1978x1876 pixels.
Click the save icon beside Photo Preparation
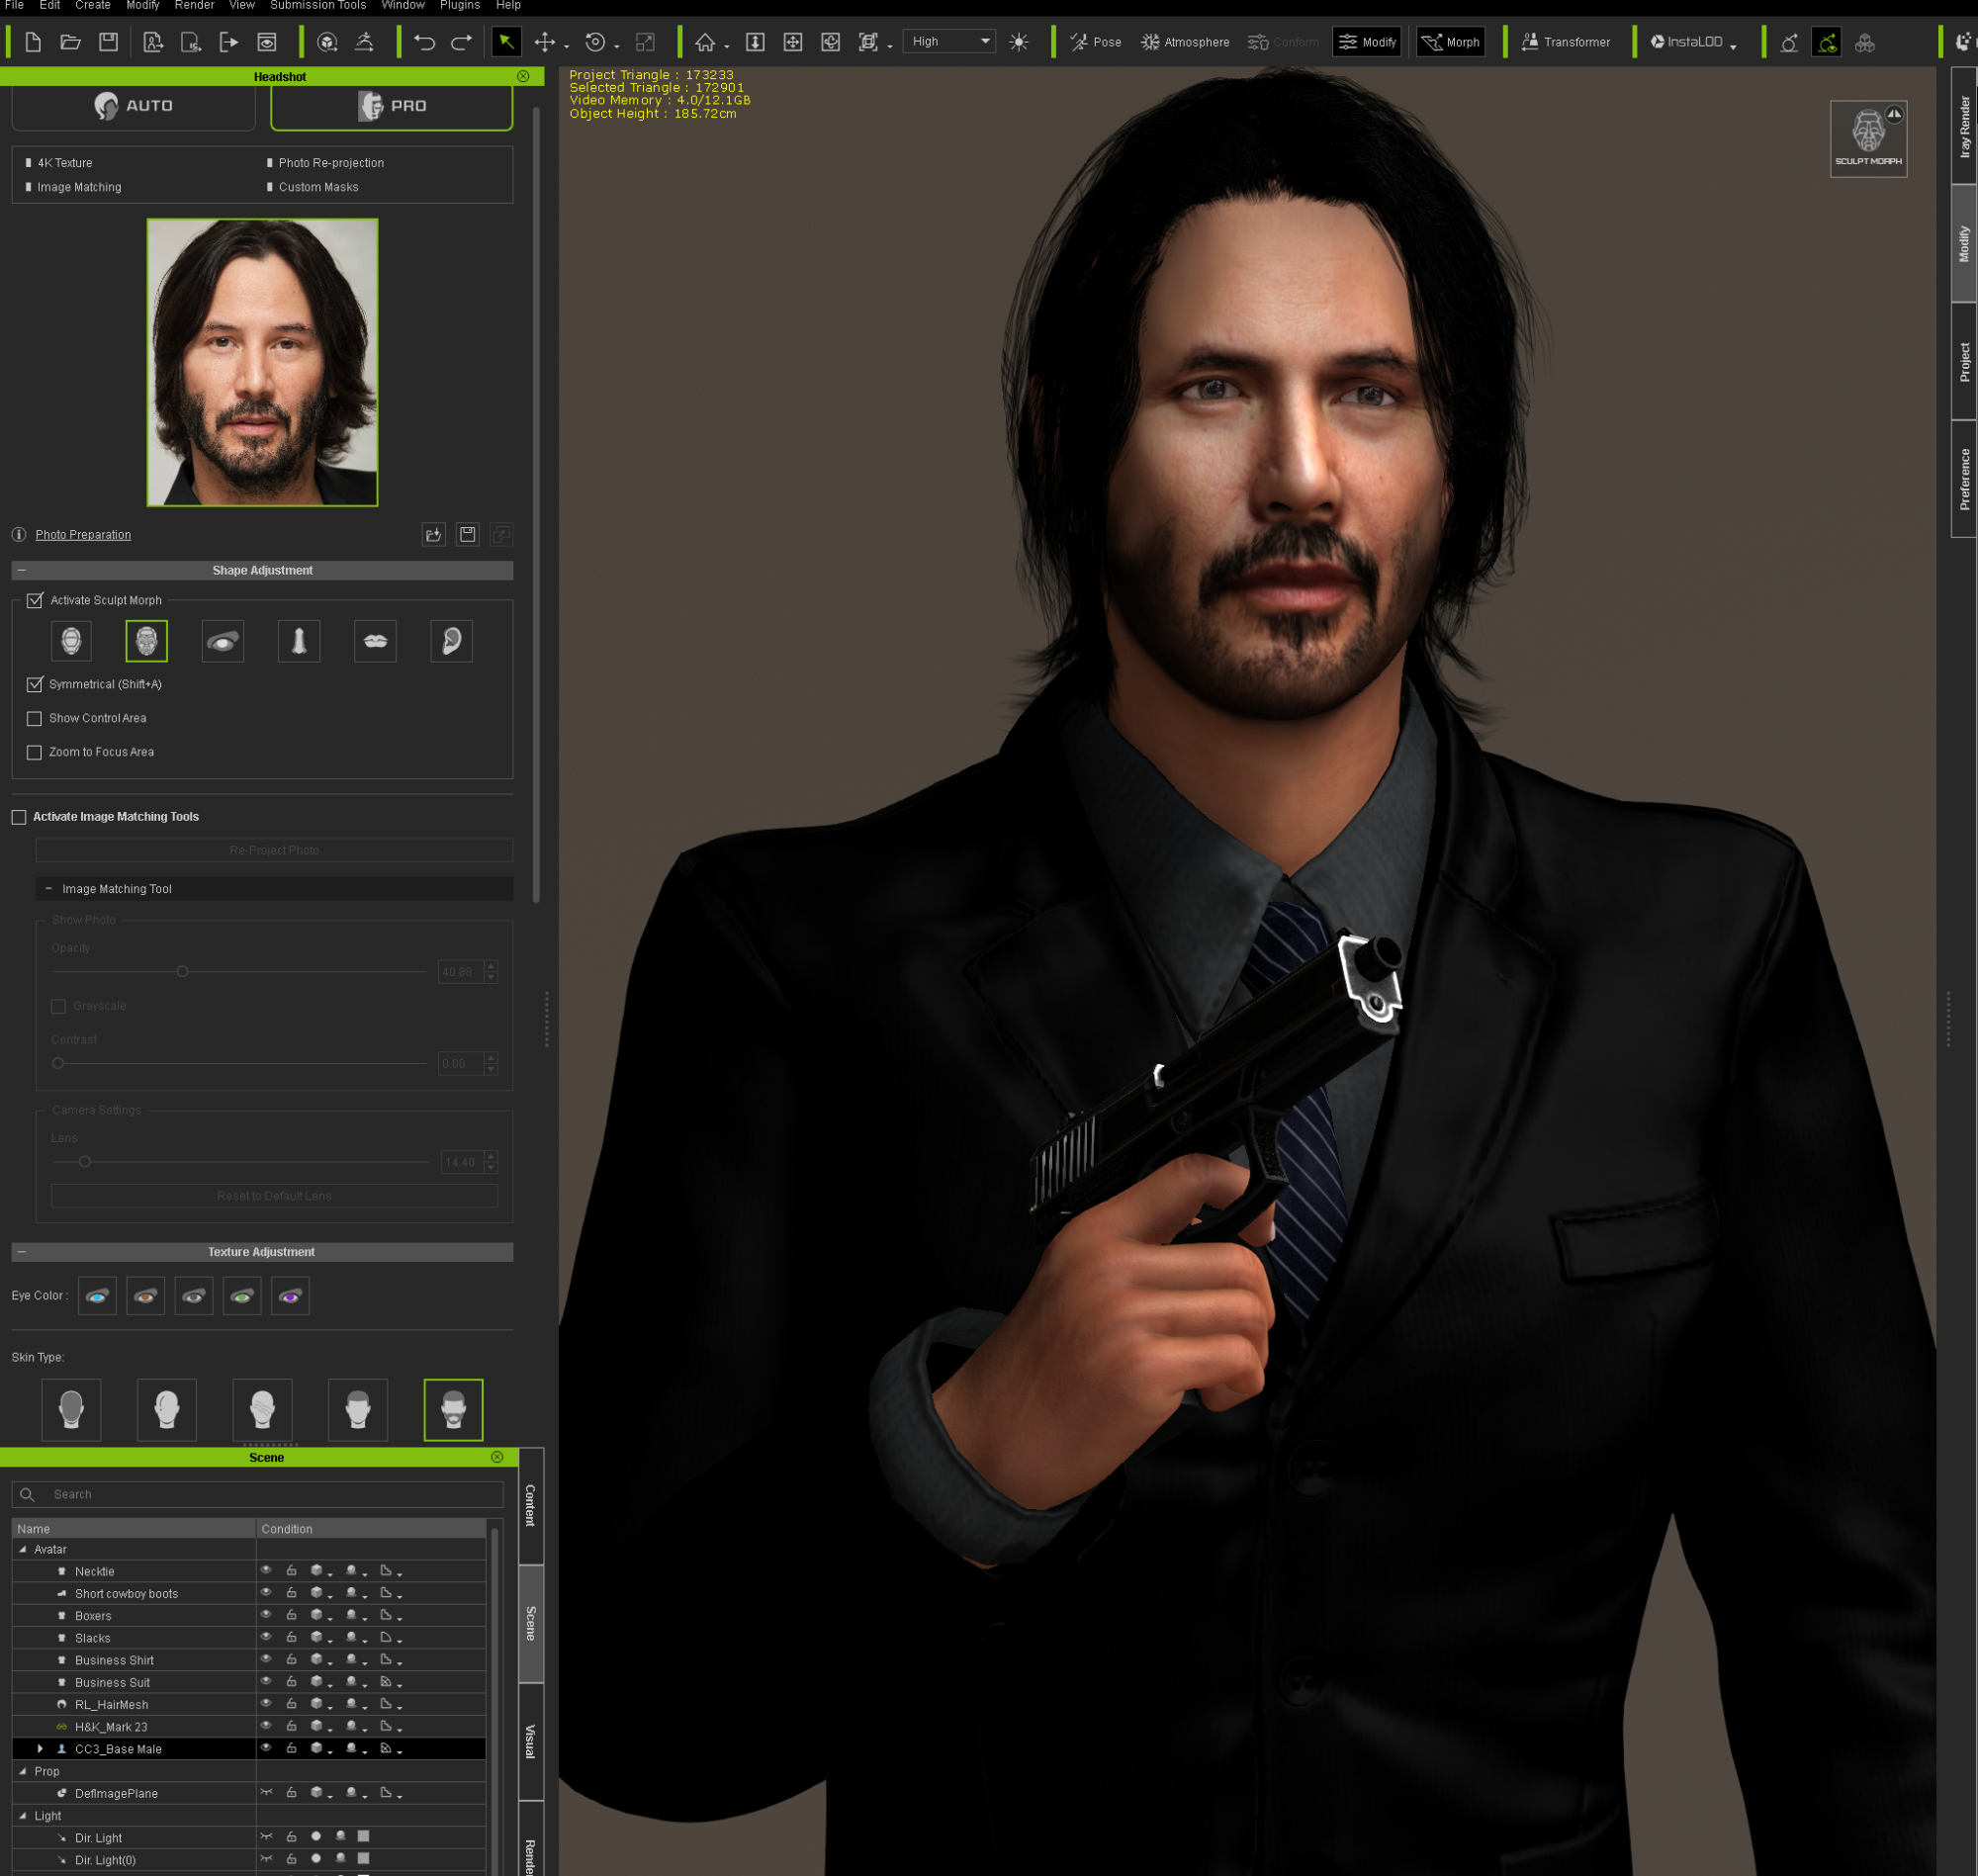pos(467,535)
